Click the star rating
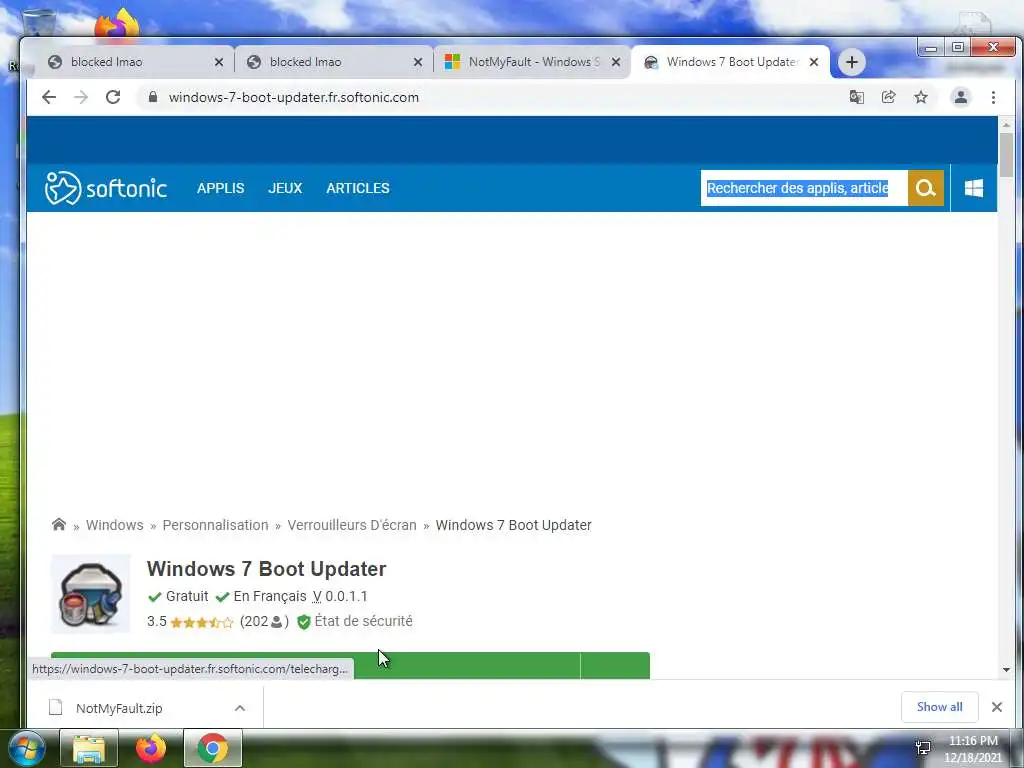Screen dimensions: 1024x768 pos(201,622)
